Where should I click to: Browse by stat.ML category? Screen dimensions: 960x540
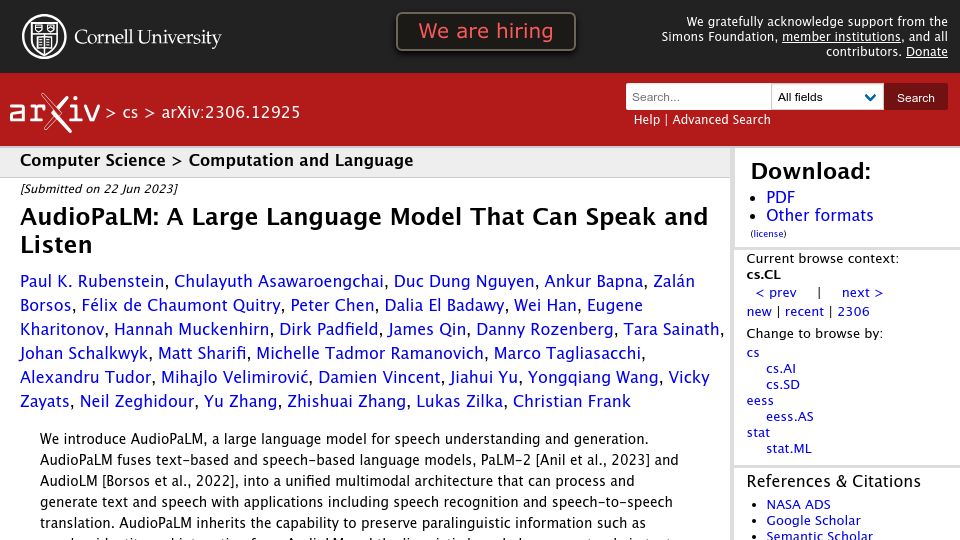click(x=789, y=448)
